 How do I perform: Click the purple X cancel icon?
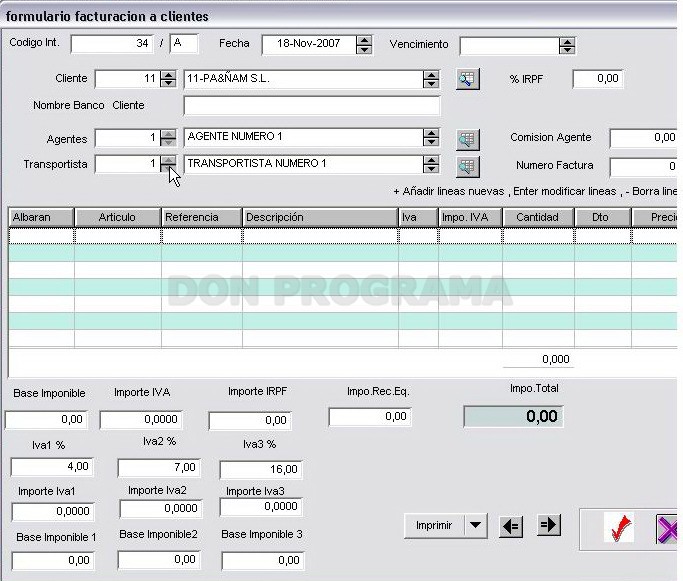666,529
